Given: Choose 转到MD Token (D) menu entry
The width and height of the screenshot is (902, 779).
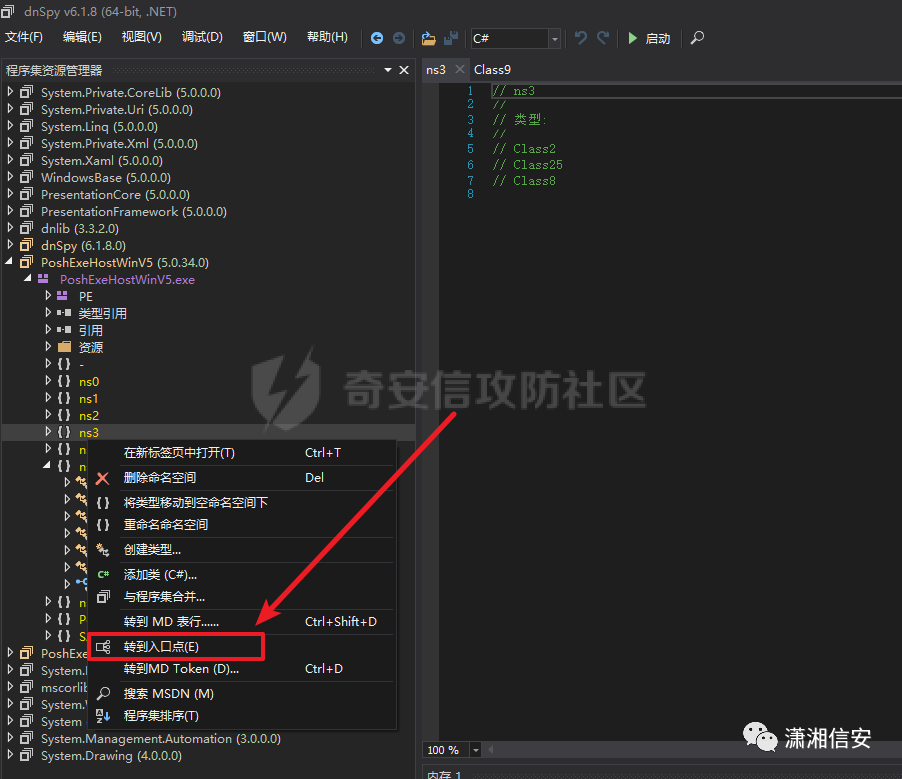Looking at the screenshot, I should point(243,669).
